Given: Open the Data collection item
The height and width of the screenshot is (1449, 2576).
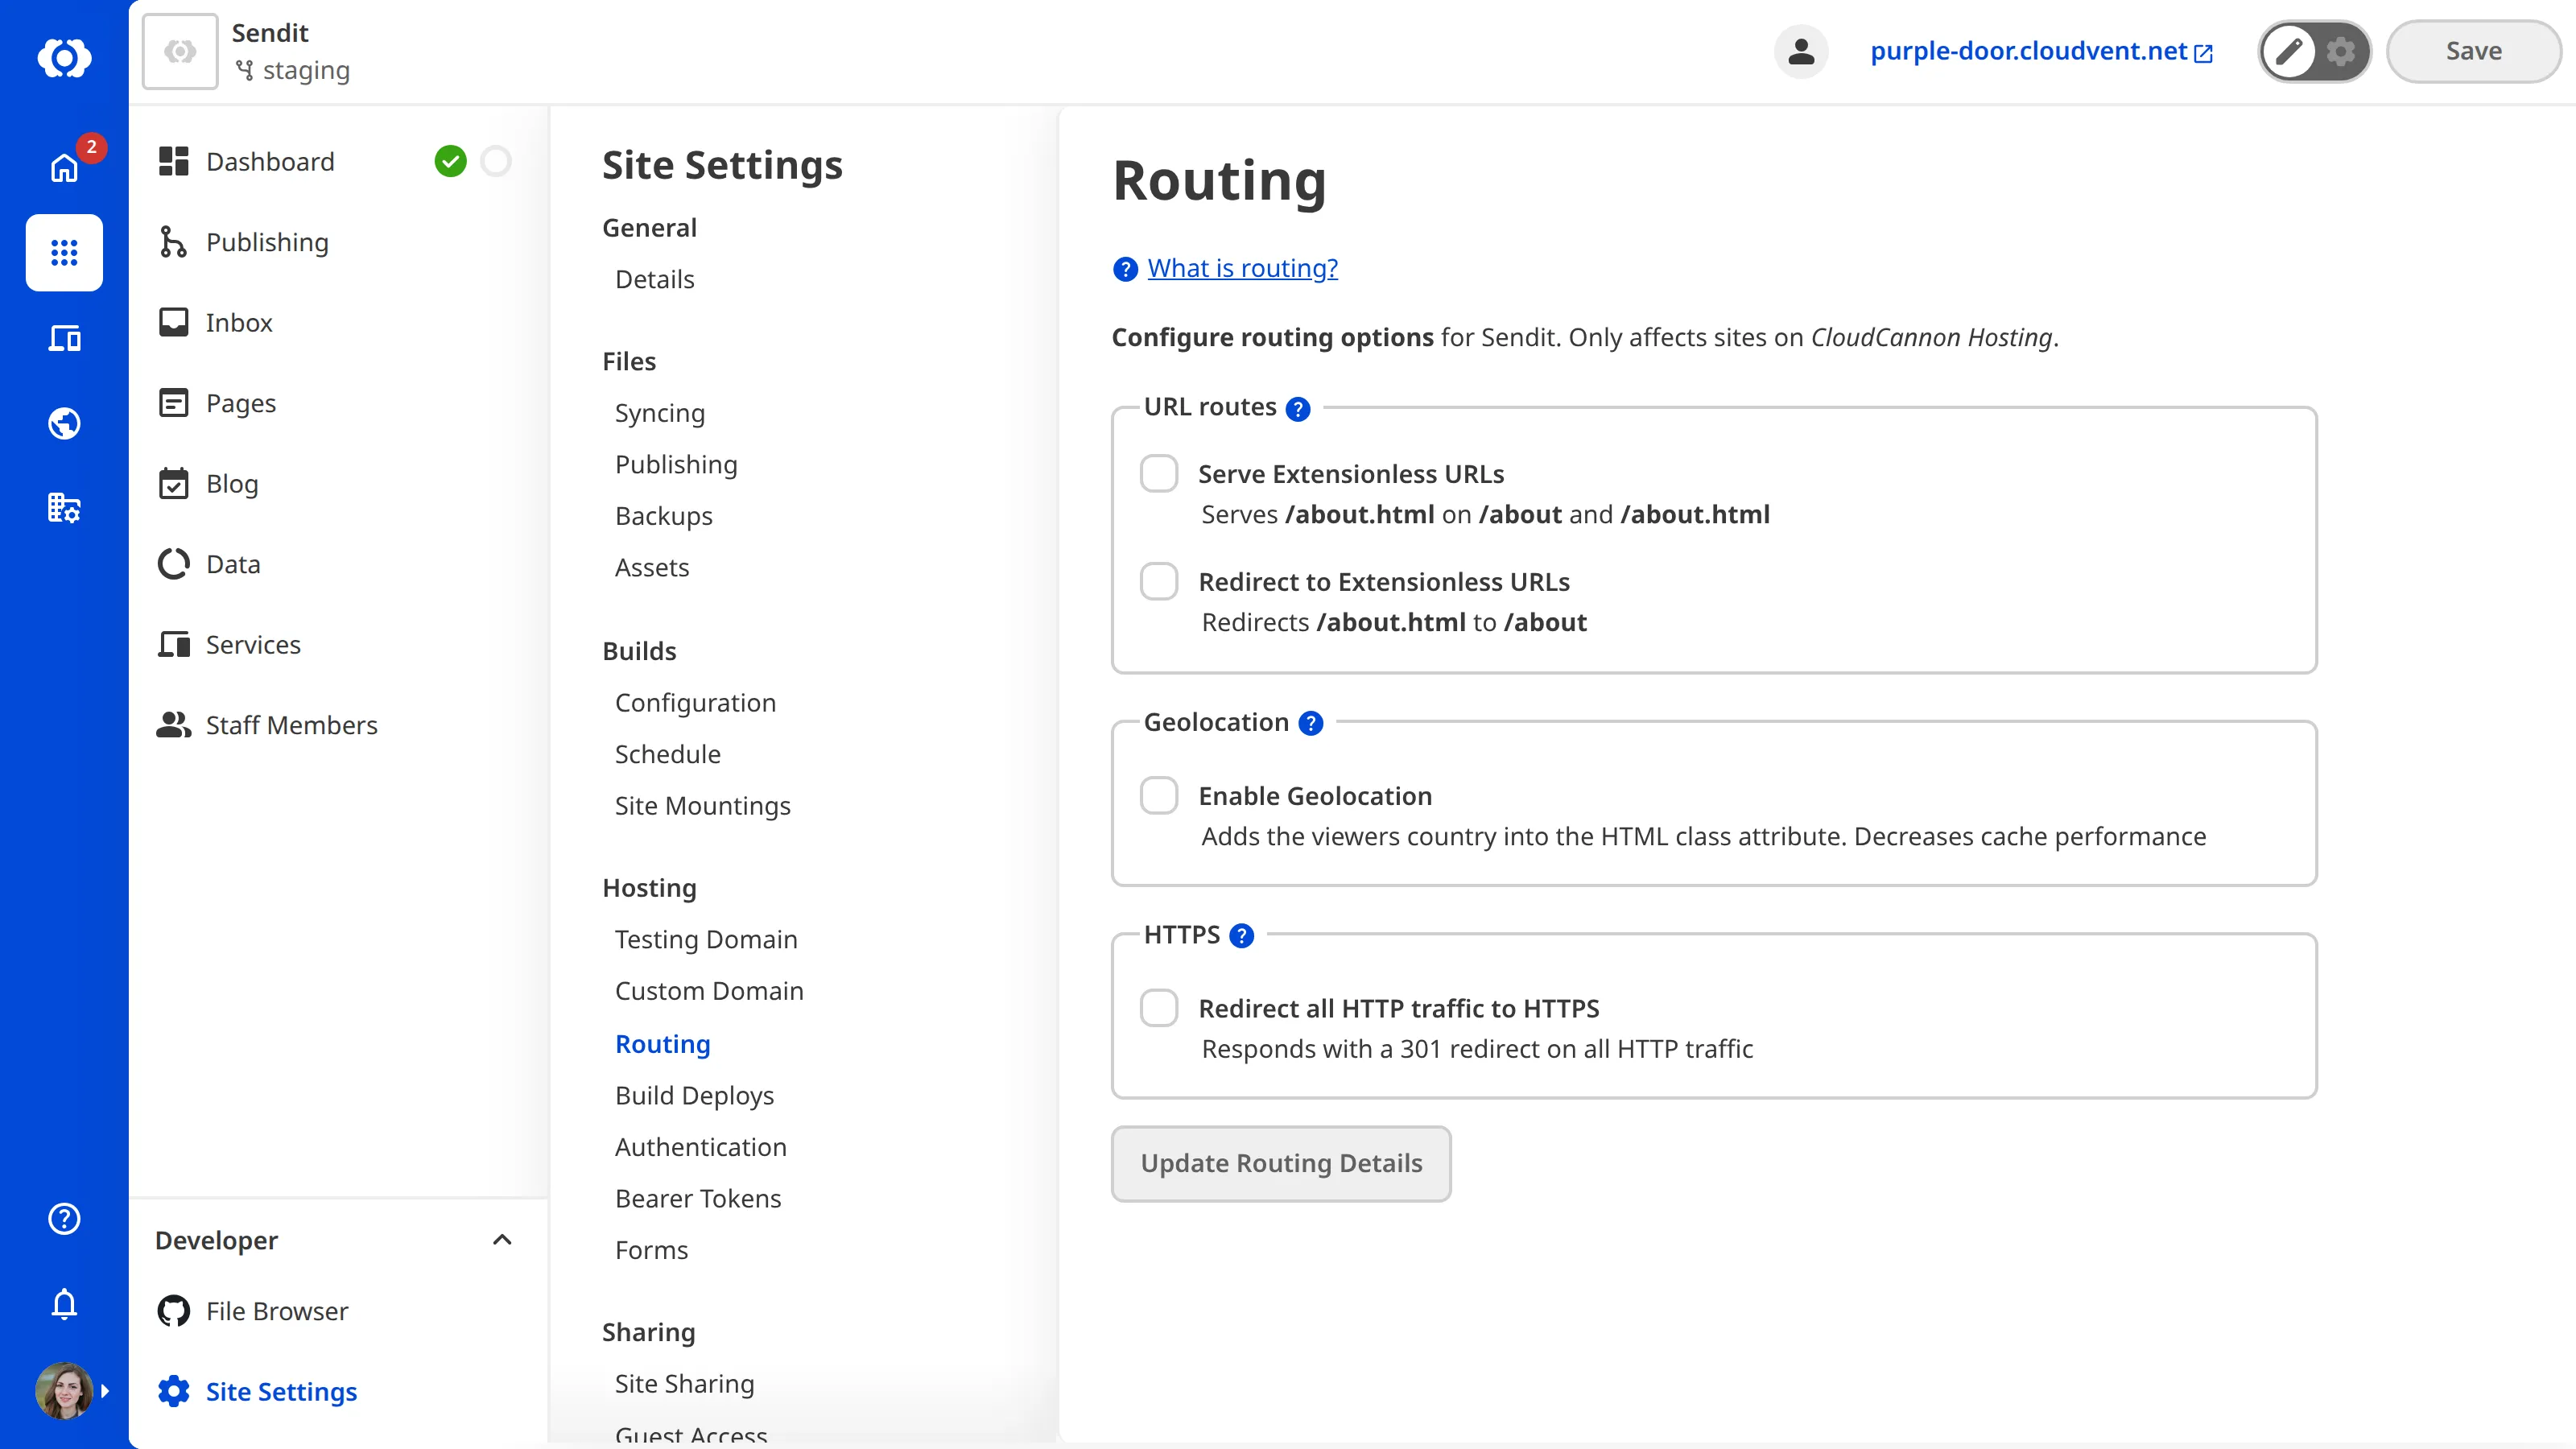Looking at the screenshot, I should click(233, 564).
